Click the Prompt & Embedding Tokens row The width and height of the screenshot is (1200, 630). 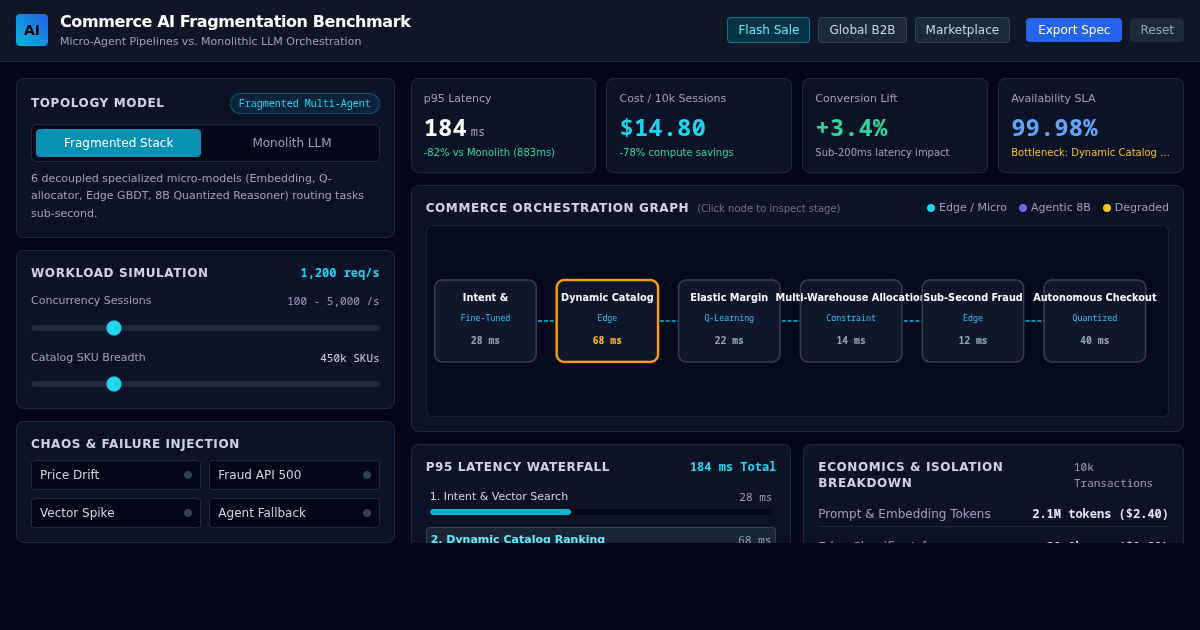pyautogui.click(x=993, y=514)
